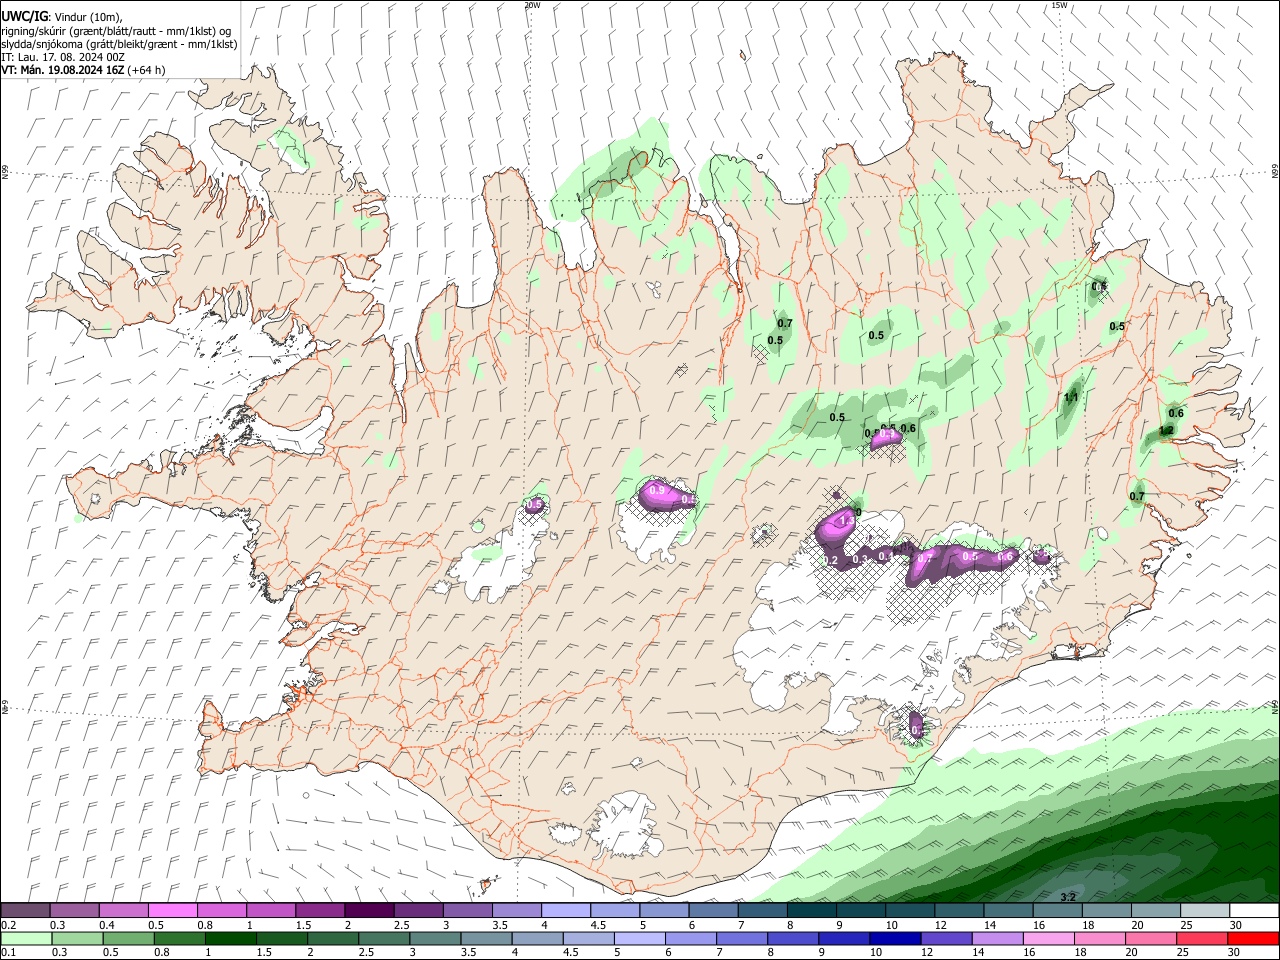The width and height of the screenshot is (1280, 960).
Task: Click the deep blue 10 swatch on rain scale
Action: point(895,939)
